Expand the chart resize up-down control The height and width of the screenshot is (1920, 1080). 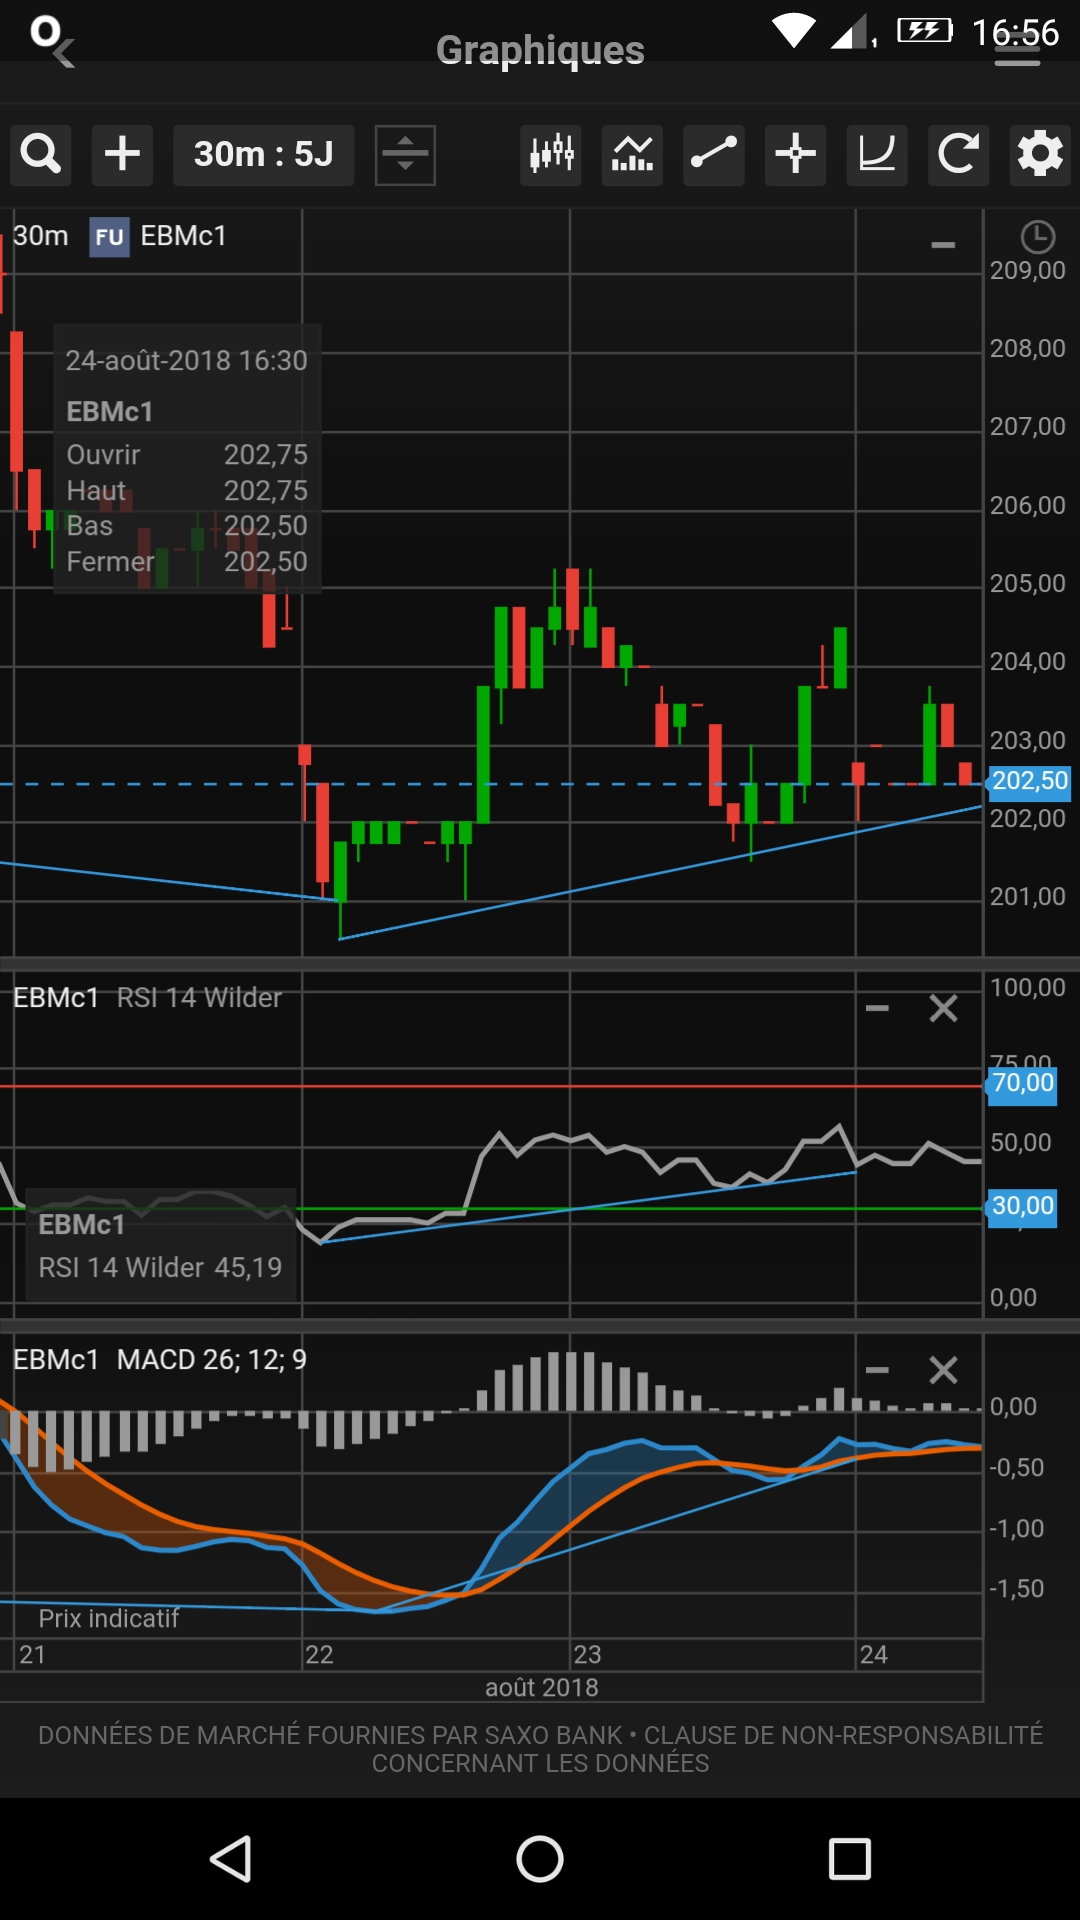[x=405, y=155]
